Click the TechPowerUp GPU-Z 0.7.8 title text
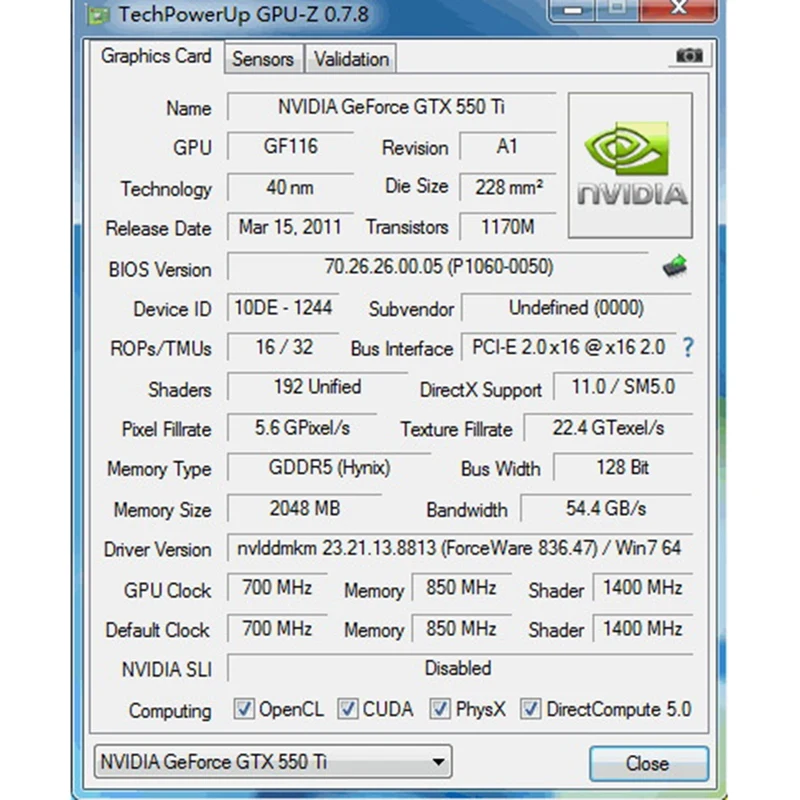 (243, 14)
